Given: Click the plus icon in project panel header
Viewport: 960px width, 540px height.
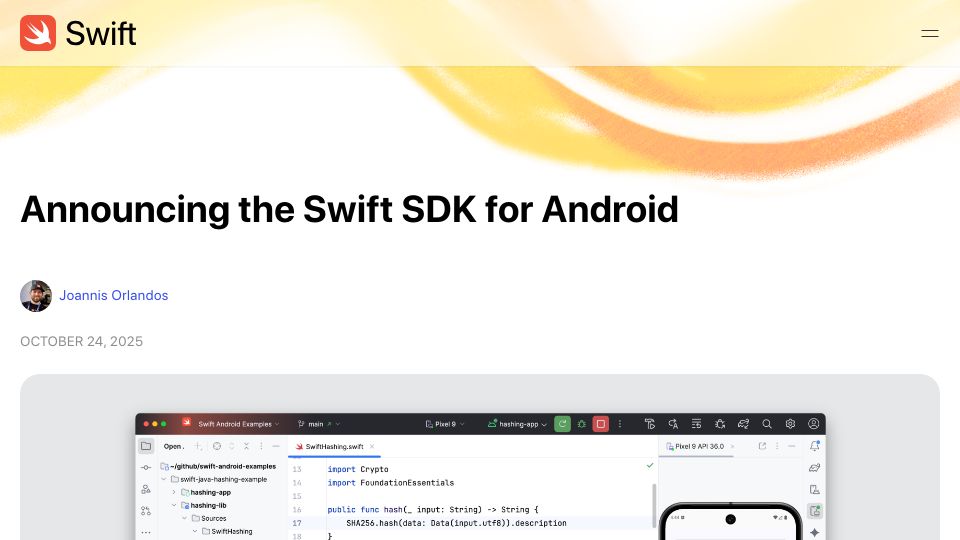Looking at the screenshot, I should coord(198,446).
